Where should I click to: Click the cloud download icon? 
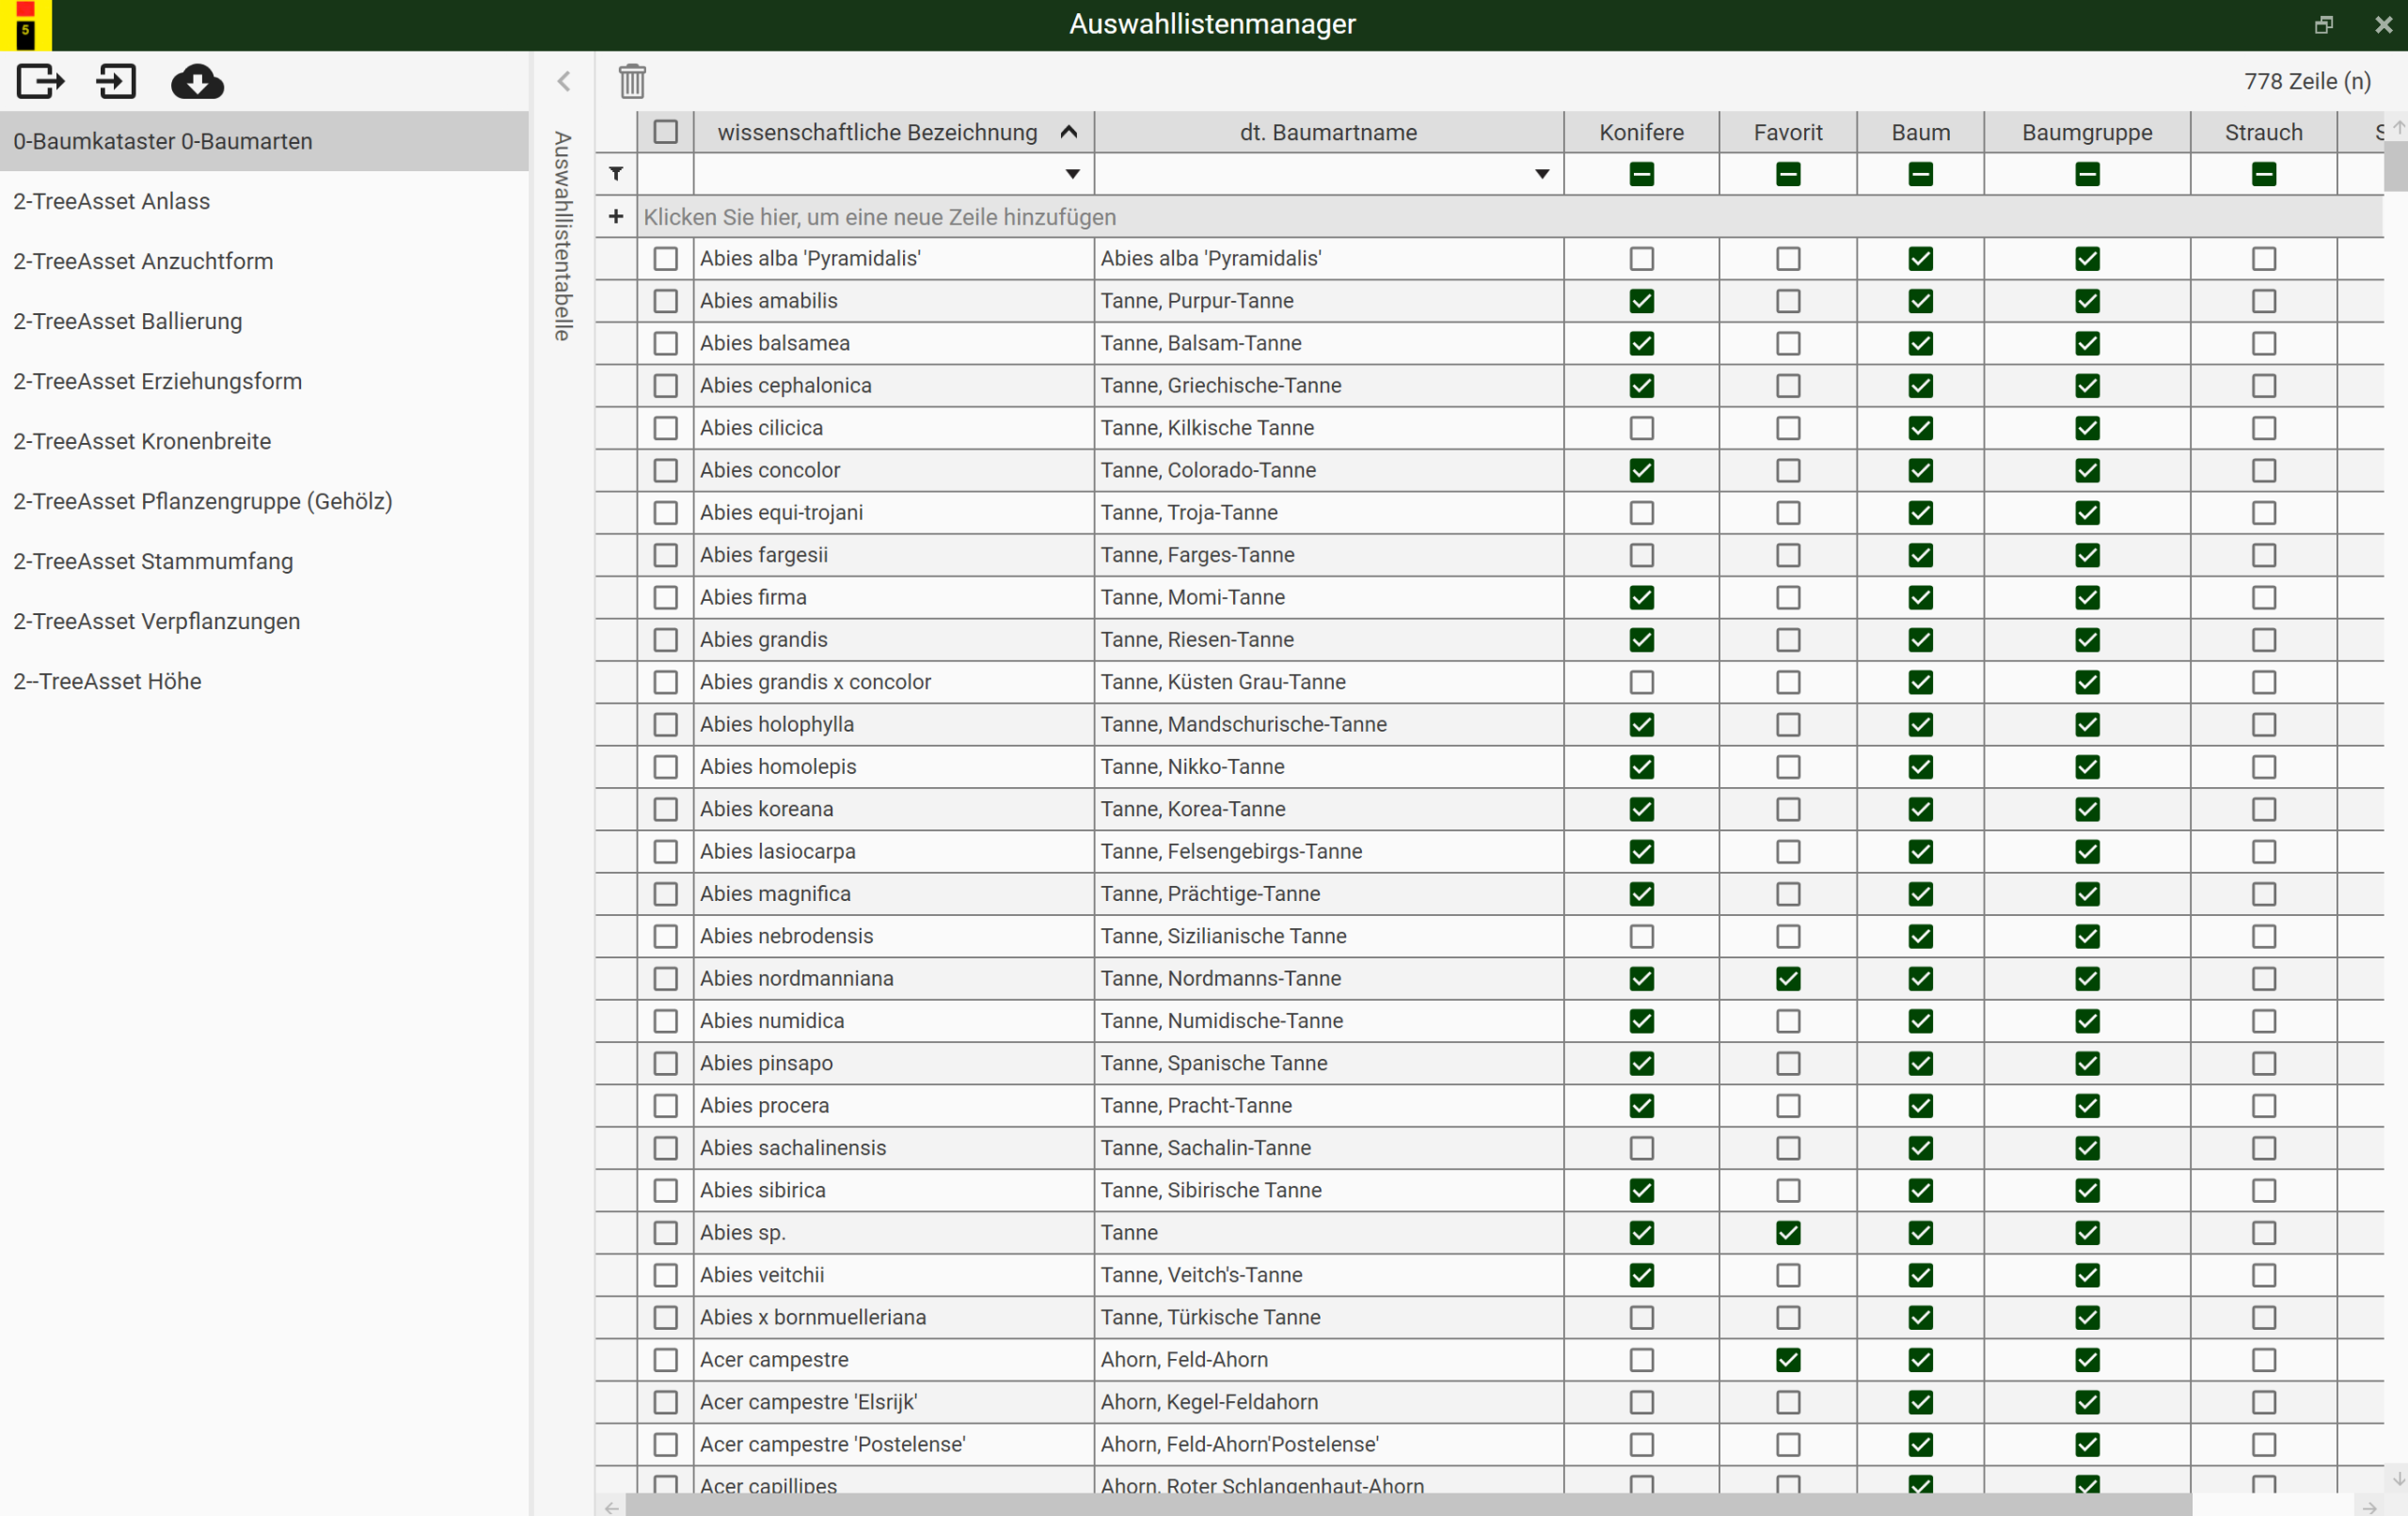click(x=197, y=81)
